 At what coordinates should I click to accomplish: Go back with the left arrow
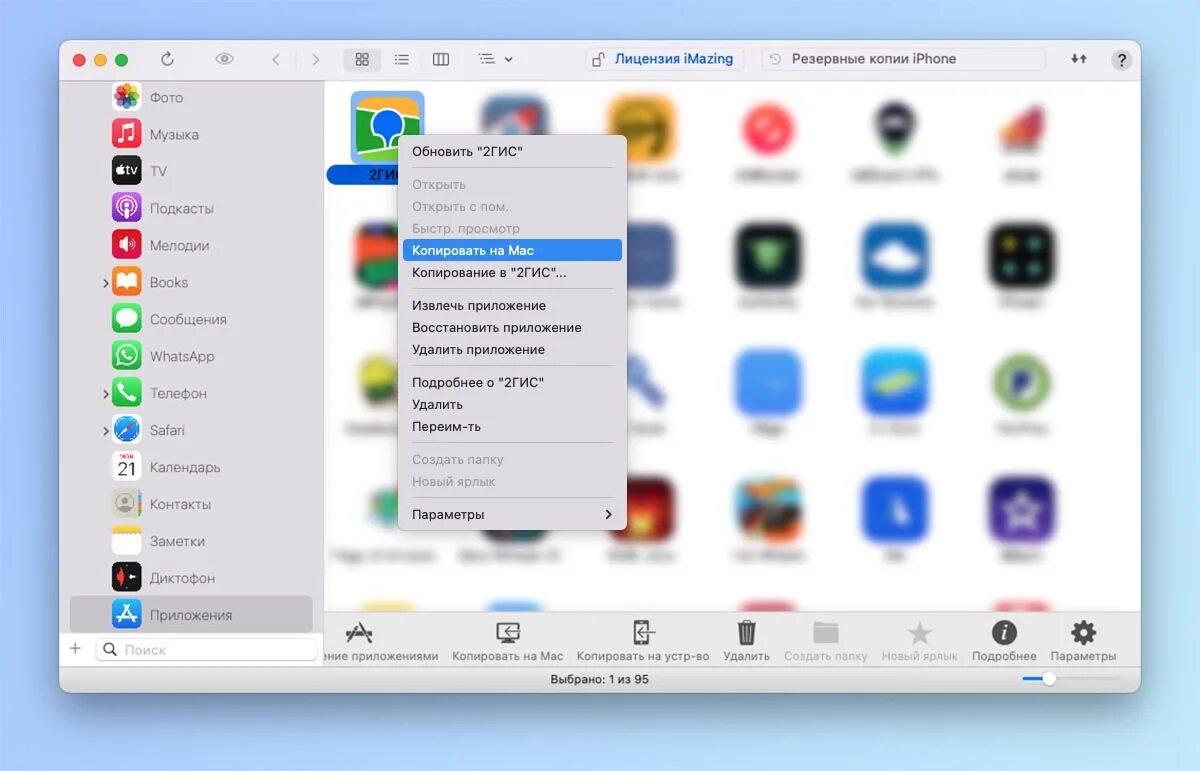click(x=276, y=59)
